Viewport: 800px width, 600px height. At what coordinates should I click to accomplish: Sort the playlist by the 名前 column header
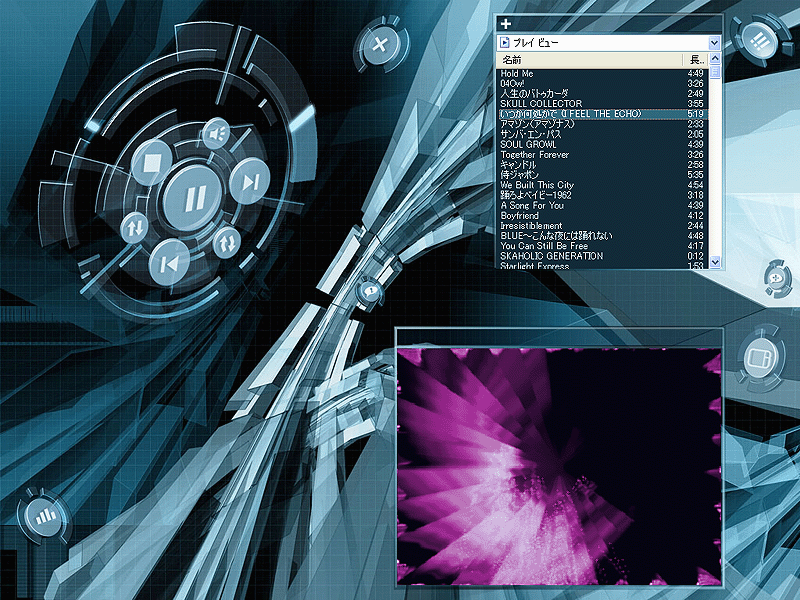590,60
